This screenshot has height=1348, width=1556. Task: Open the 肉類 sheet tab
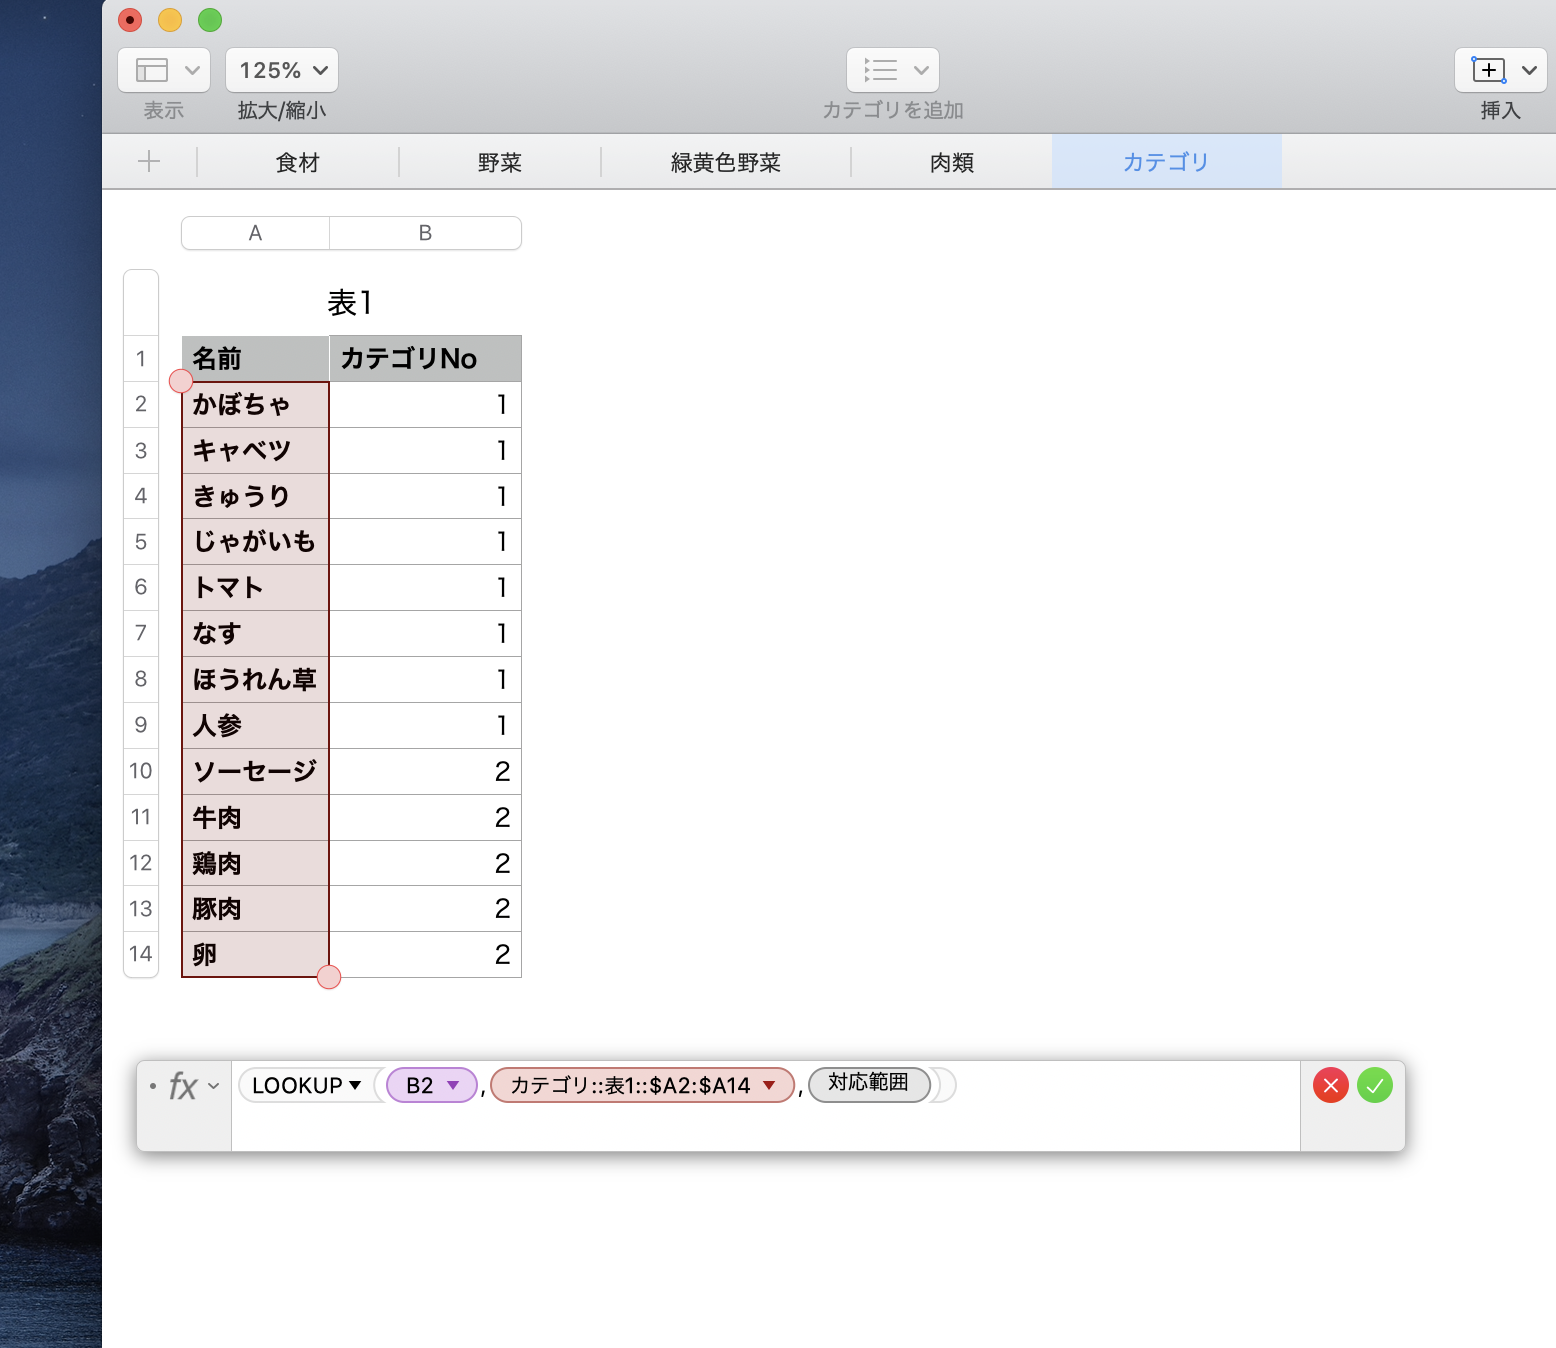tap(951, 162)
